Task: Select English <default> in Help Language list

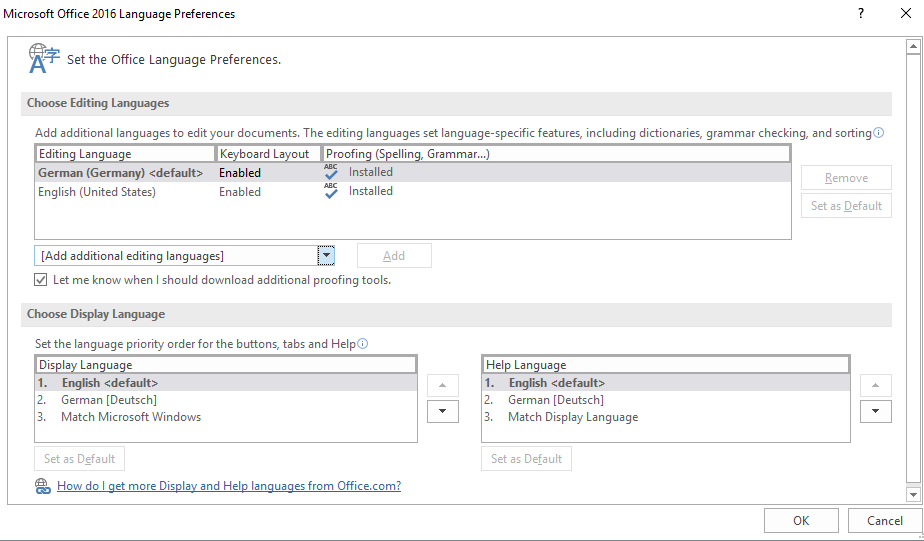Action: tap(666, 382)
